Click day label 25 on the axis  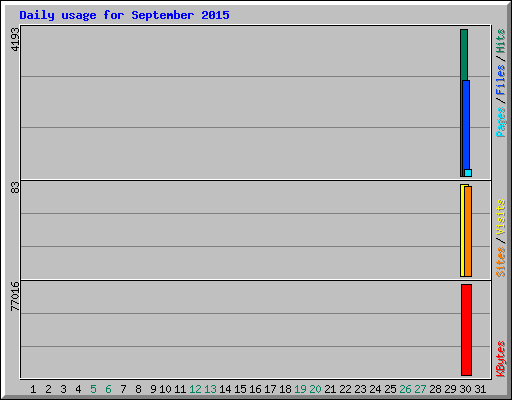click(x=390, y=389)
